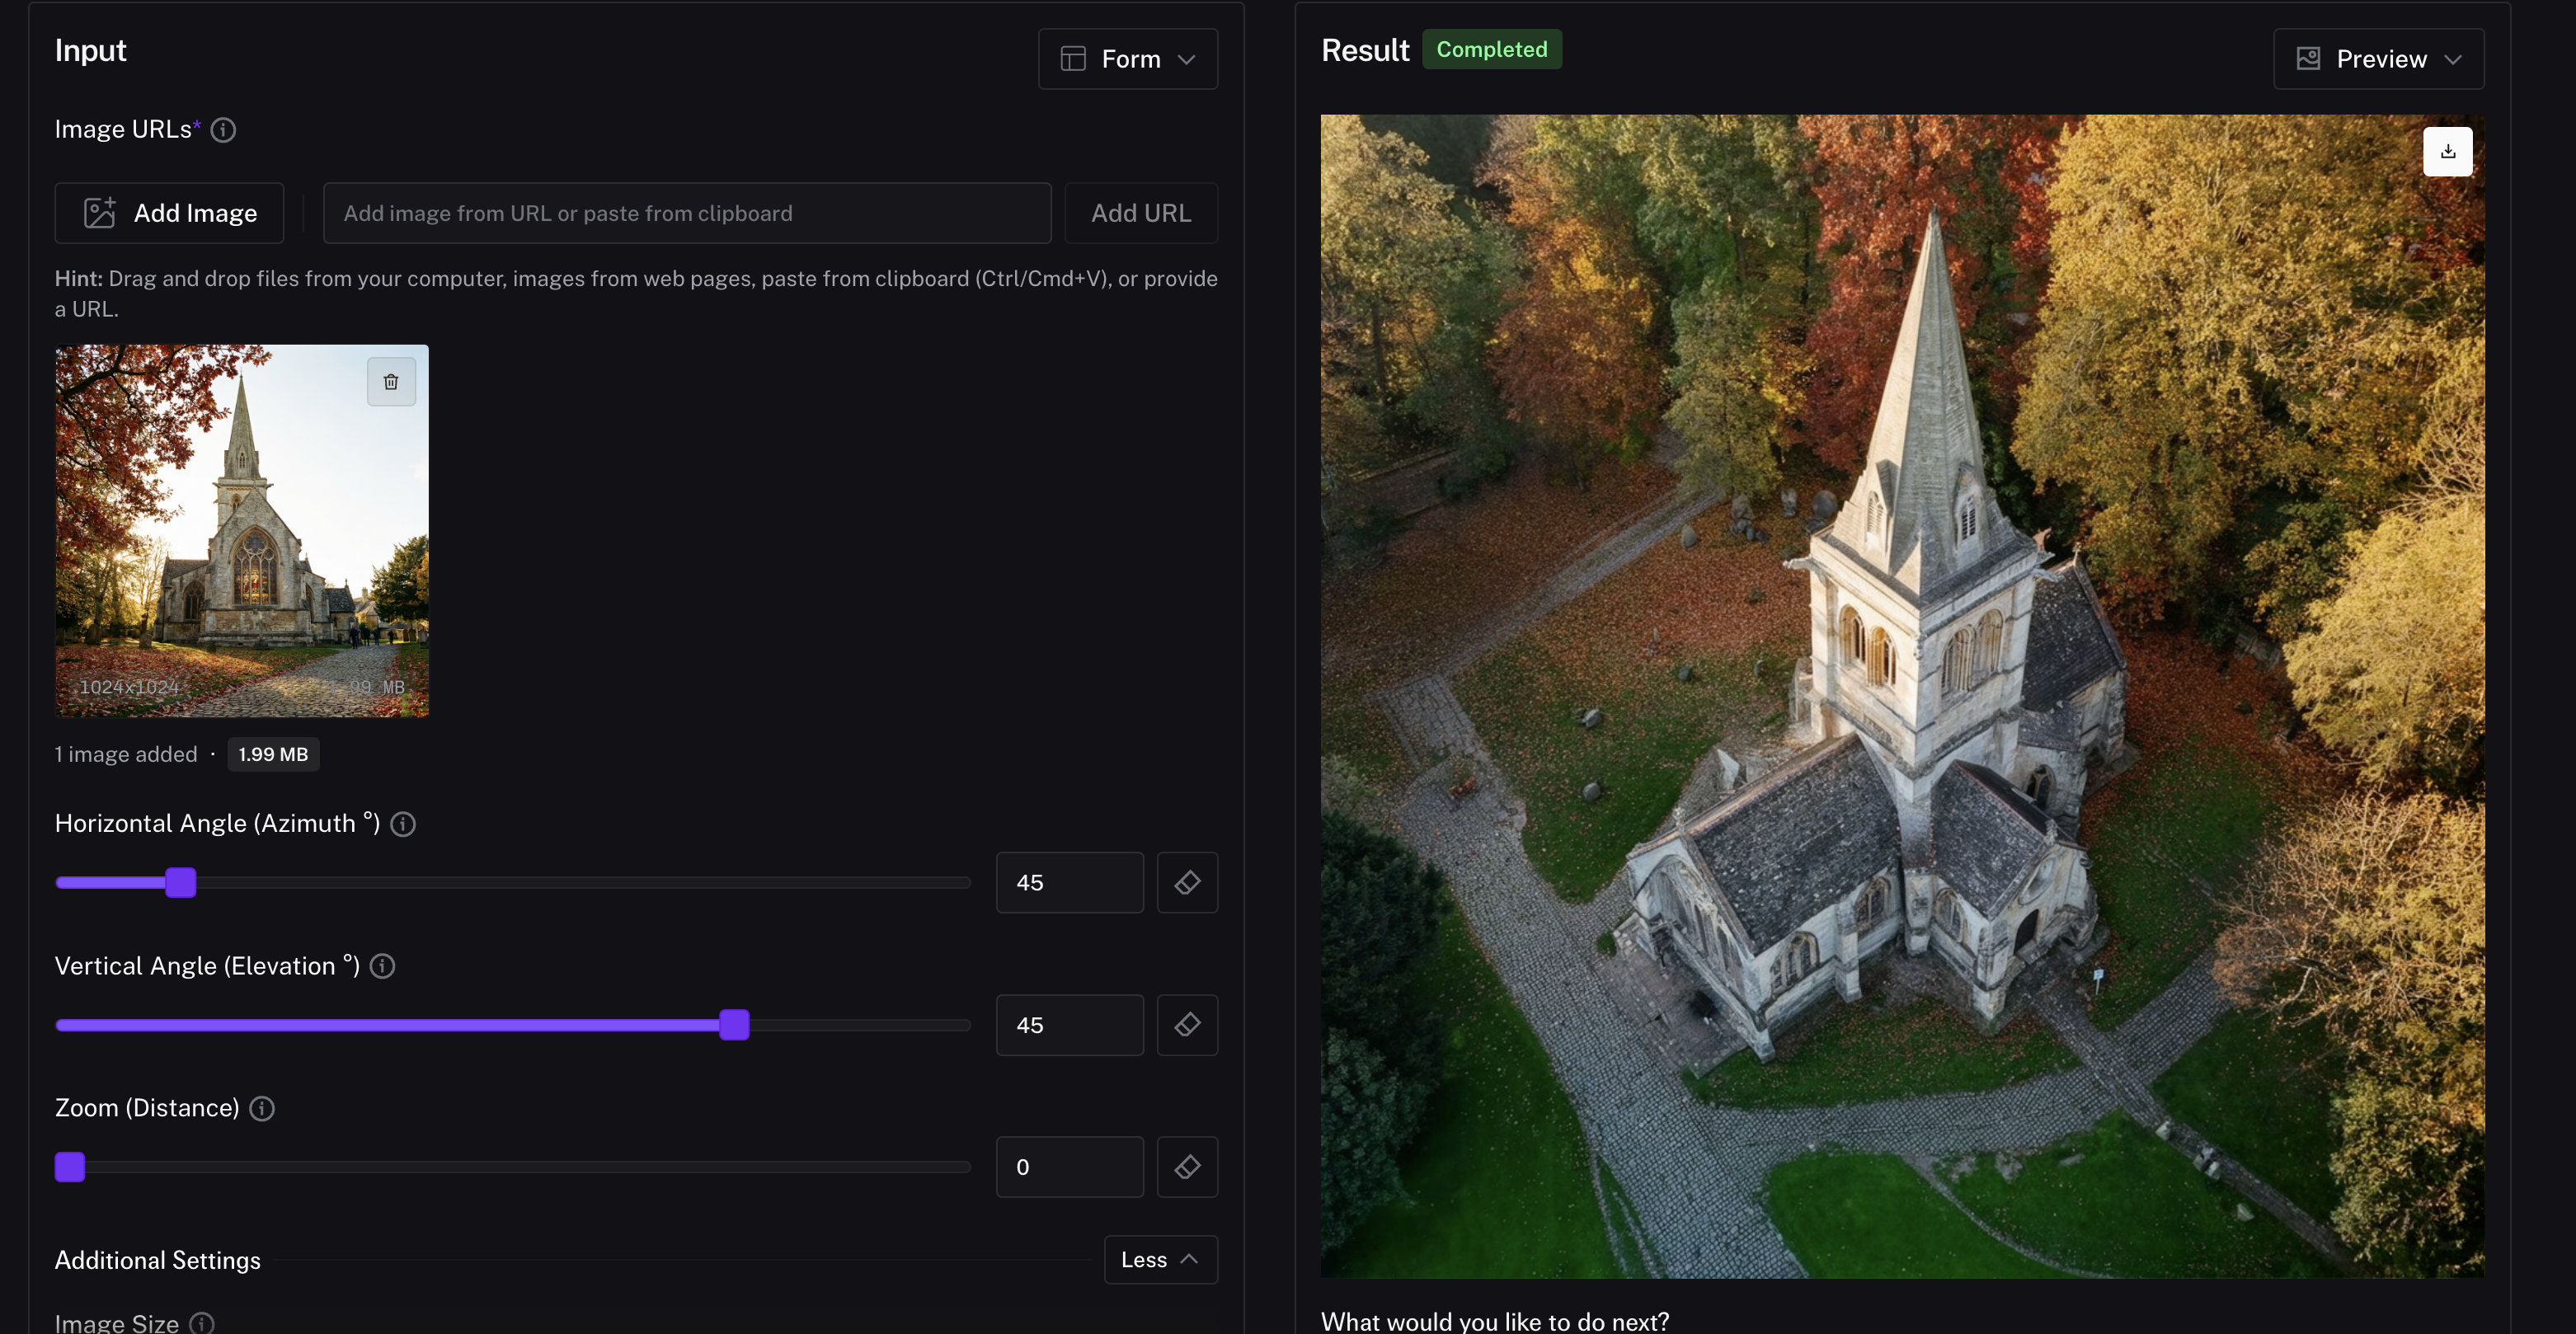Show Zoom Distance info tooltip

click(x=262, y=1109)
